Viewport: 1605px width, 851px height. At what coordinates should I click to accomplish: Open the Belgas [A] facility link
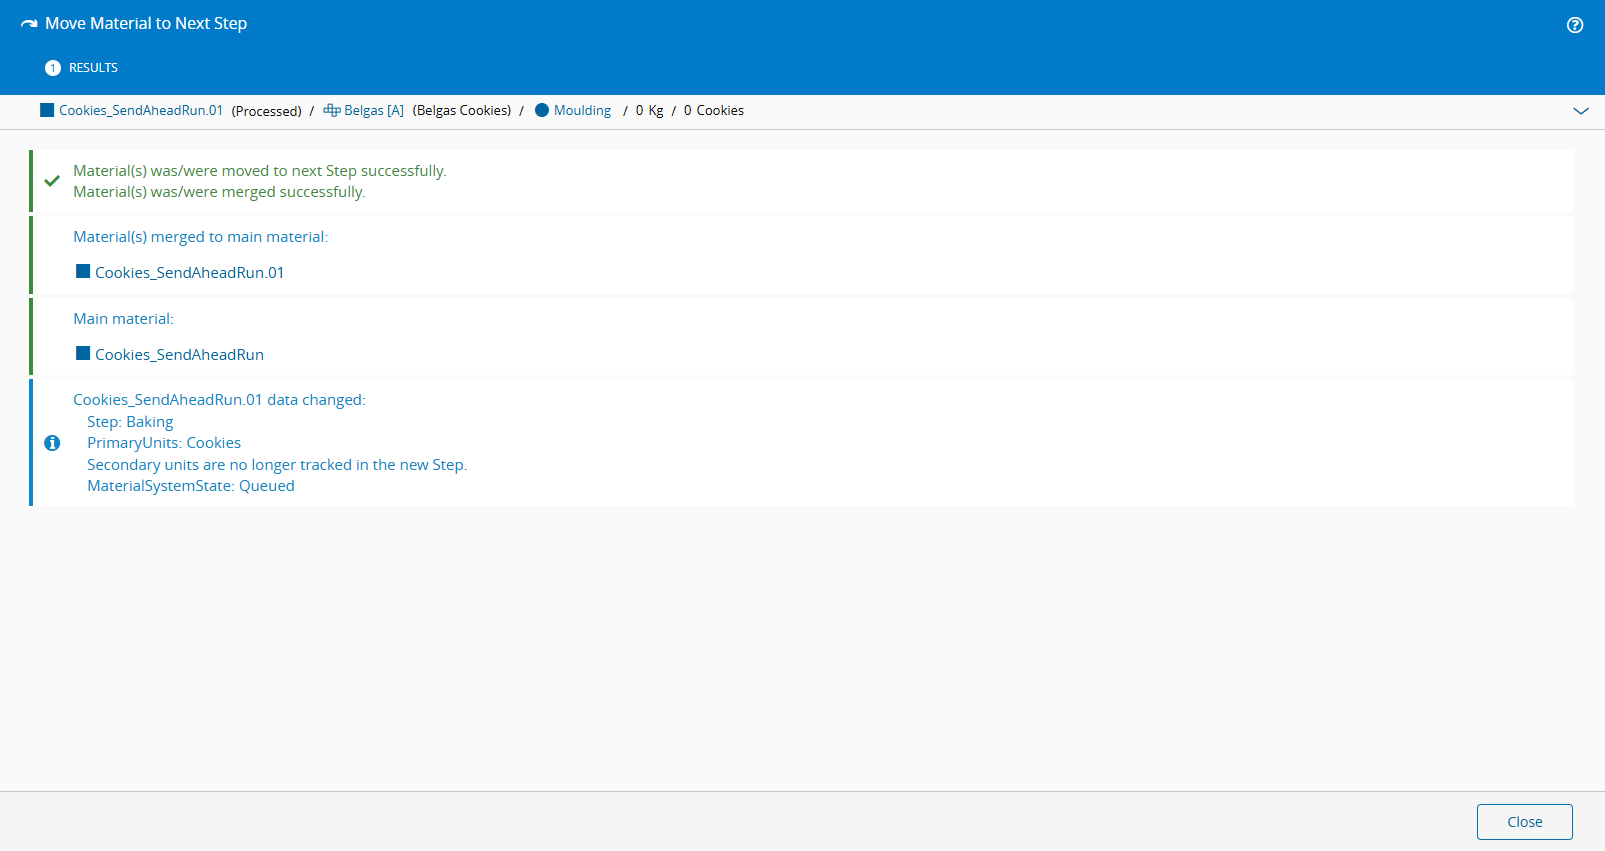pyautogui.click(x=374, y=110)
